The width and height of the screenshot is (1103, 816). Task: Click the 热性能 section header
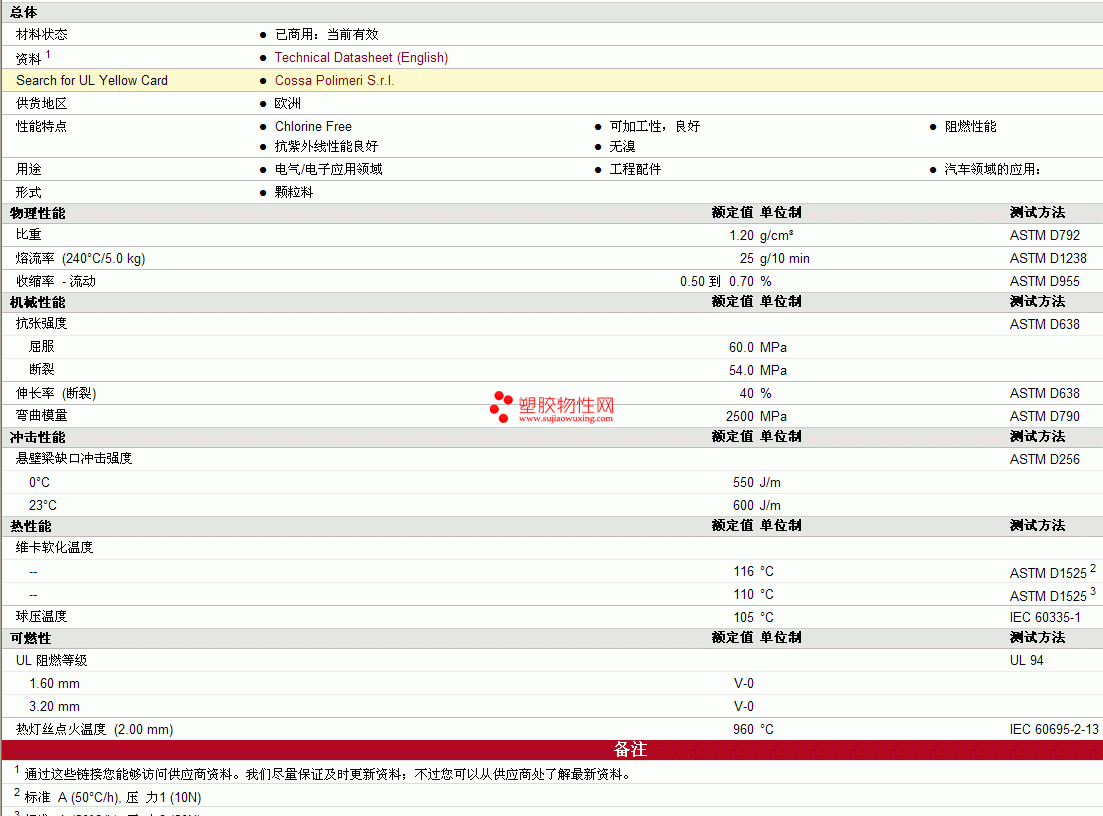(x=31, y=527)
